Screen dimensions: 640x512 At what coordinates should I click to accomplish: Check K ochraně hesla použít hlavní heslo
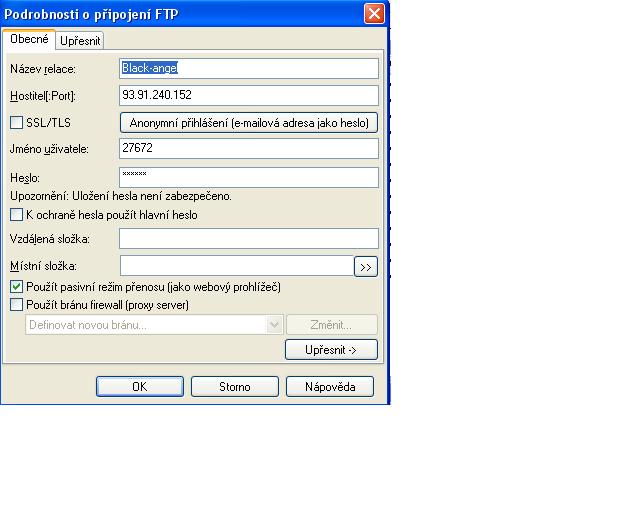click(16, 215)
